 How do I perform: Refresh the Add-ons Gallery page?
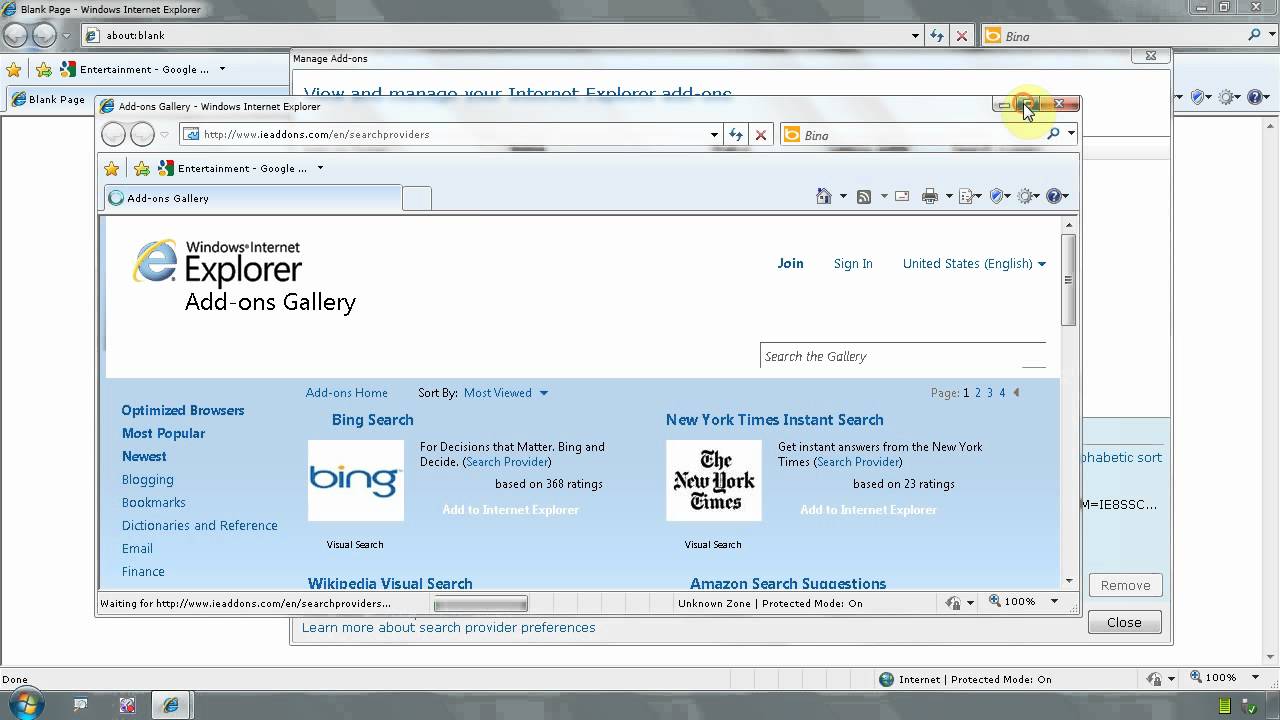coord(736,135)
